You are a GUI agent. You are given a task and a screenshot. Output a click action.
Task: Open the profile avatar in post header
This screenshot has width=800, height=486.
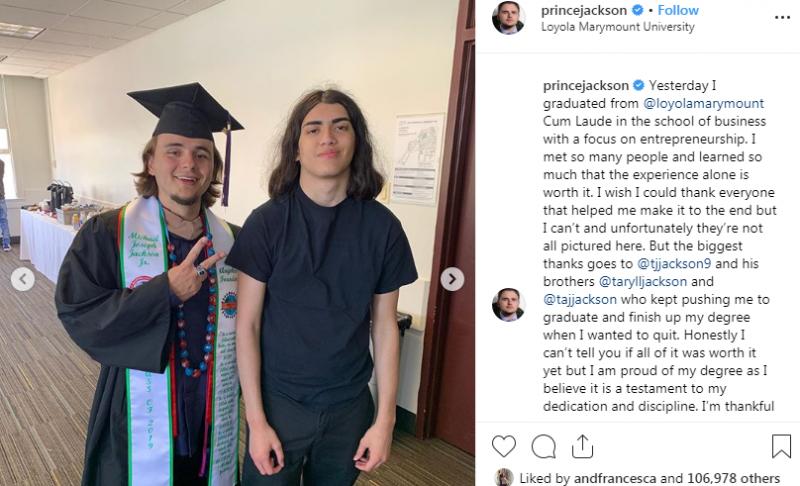(508, 18)
